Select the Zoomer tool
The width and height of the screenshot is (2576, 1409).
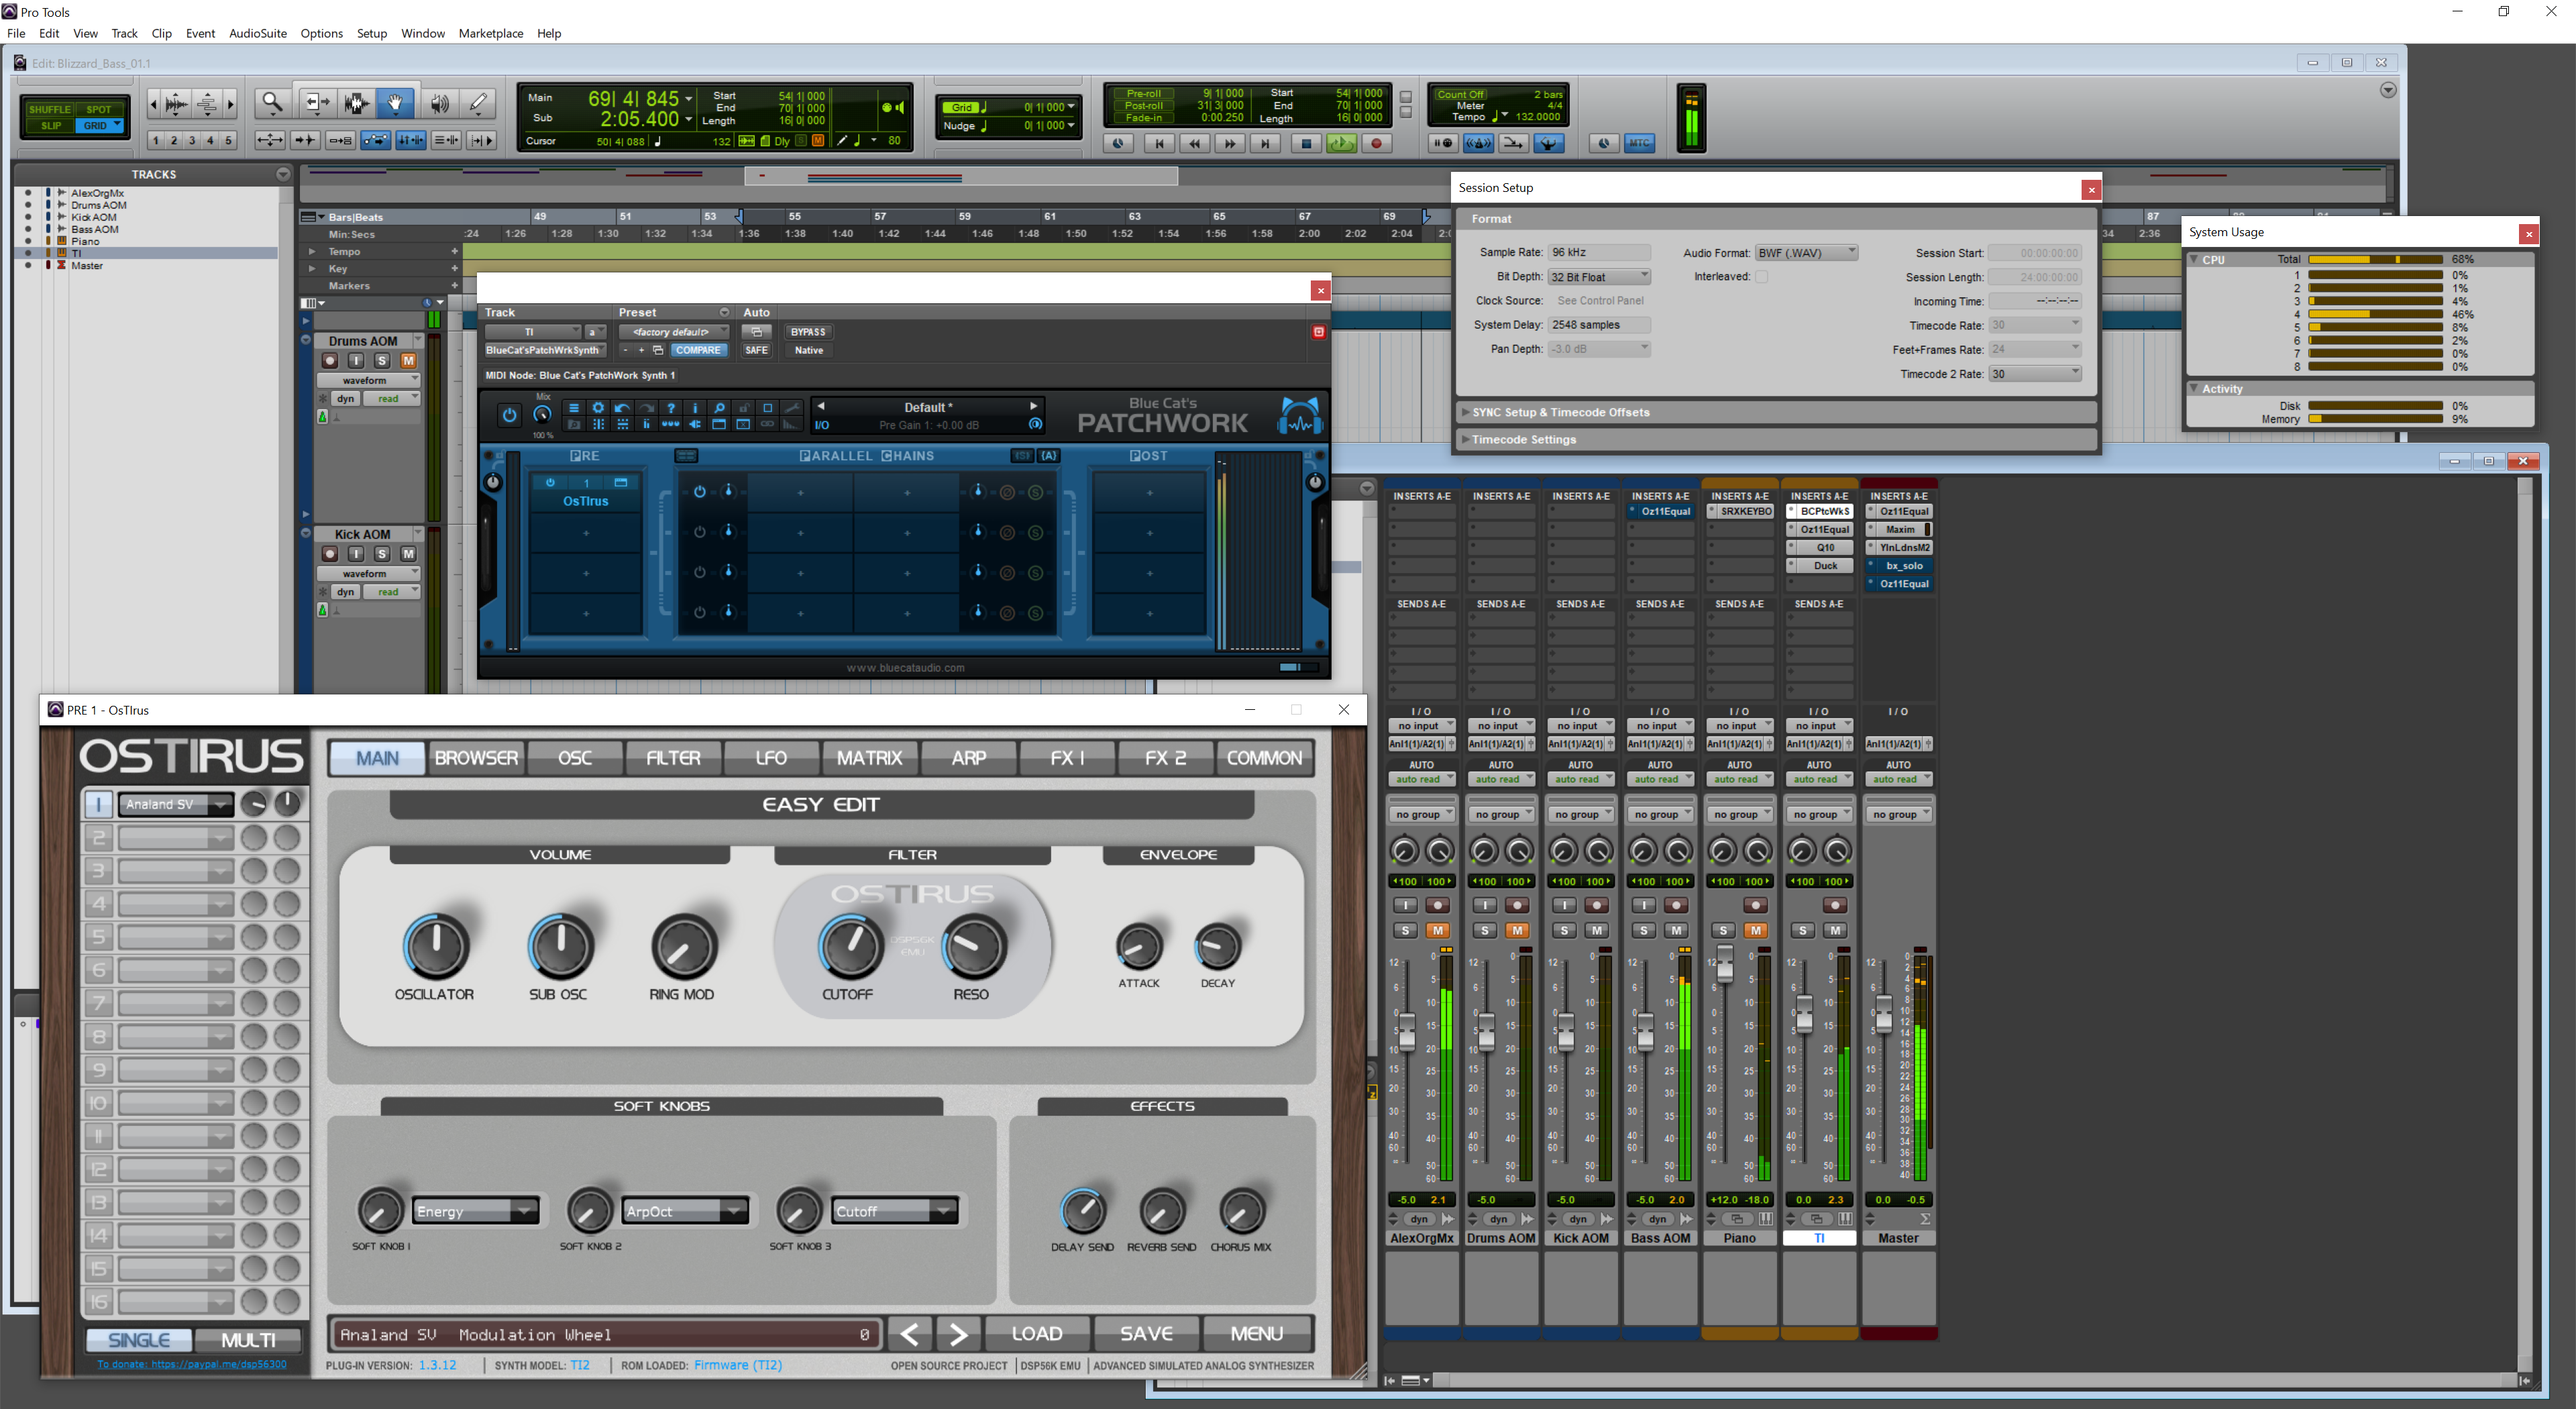(272, 103)
